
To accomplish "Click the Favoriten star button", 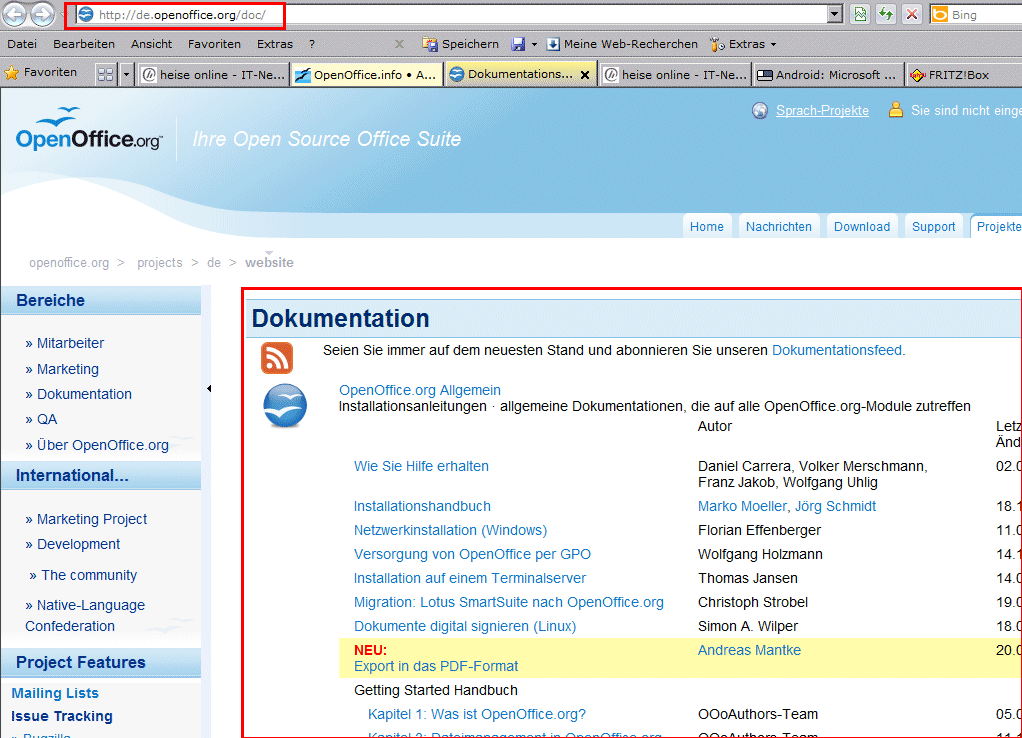I will (x=41, y=72).
